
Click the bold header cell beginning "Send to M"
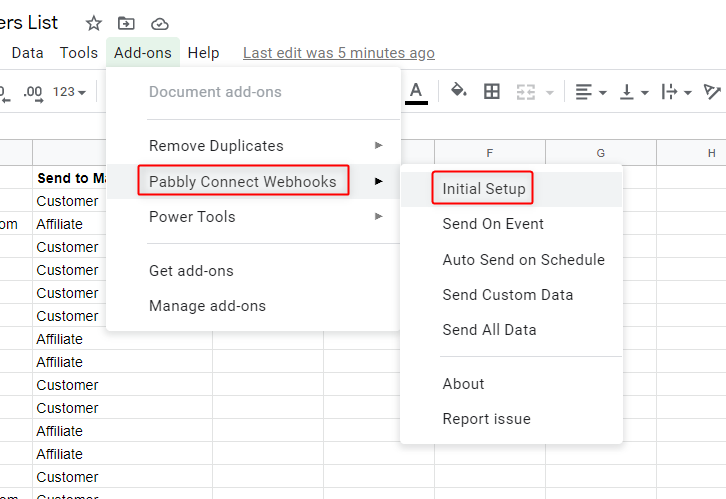click(x=69, y=178)
